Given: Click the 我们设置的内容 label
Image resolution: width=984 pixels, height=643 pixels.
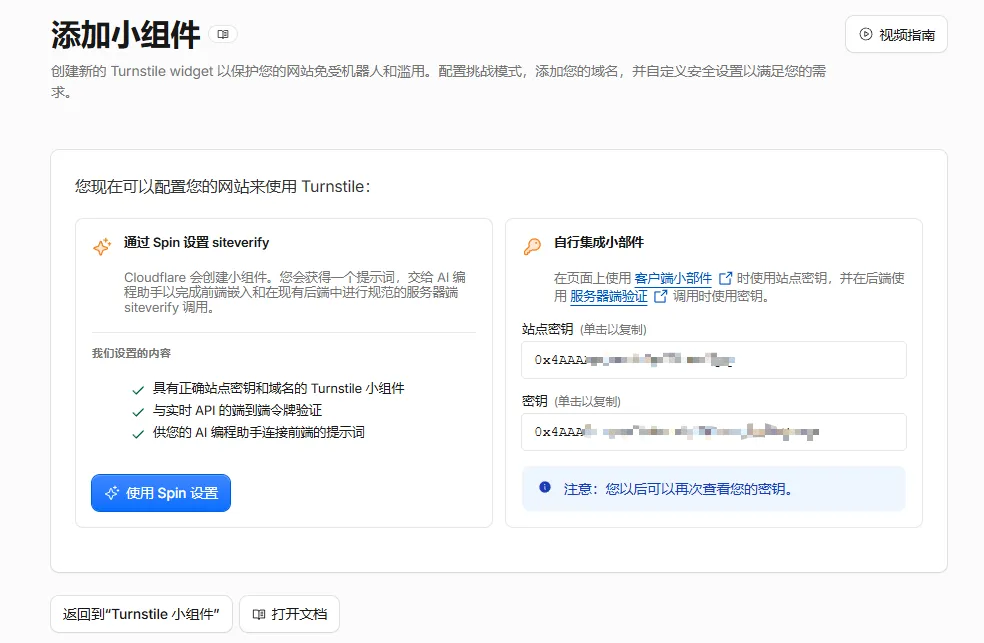Looking at the screenshot, I should point(131,353).
